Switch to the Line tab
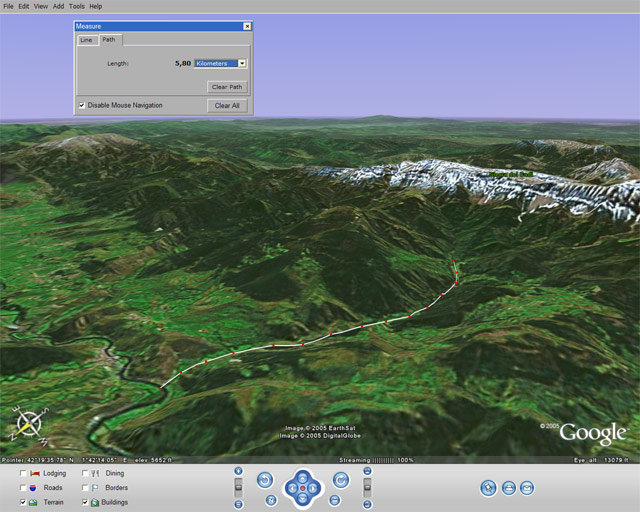This screenshot has height=512, width=640. point(86,40)
